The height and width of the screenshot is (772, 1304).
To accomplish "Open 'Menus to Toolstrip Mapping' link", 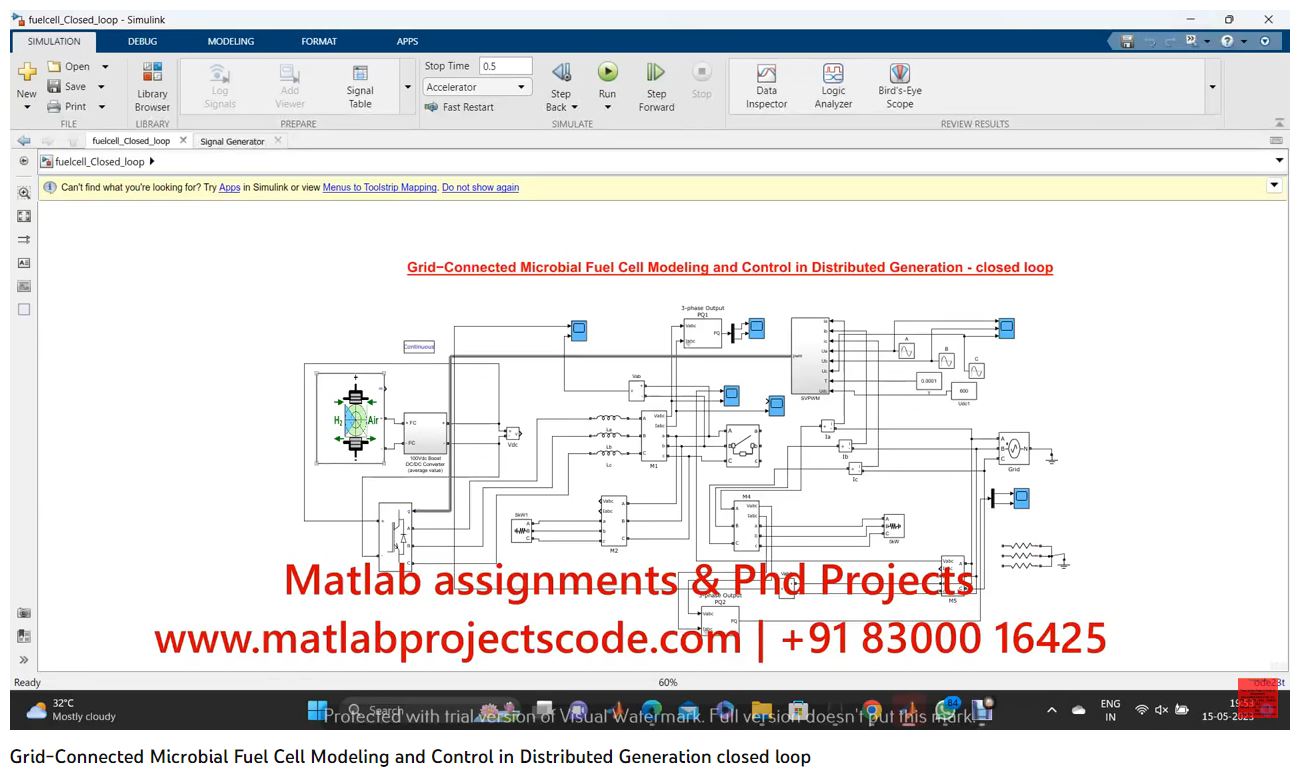I will point(379,187).
